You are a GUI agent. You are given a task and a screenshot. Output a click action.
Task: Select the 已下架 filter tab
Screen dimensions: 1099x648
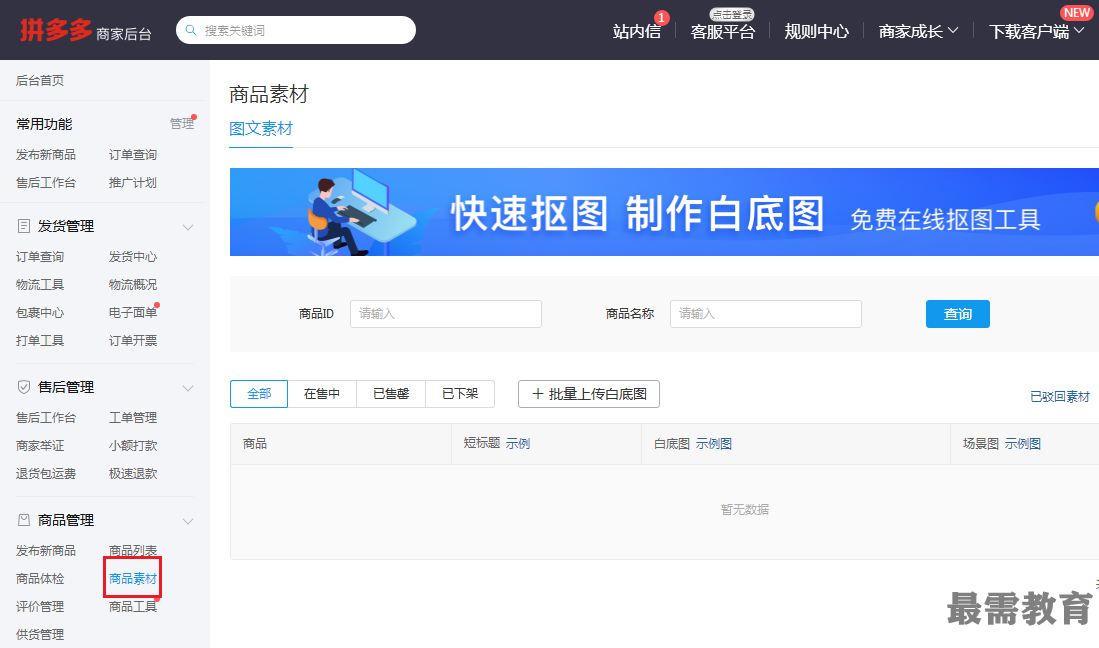(460, 394)
